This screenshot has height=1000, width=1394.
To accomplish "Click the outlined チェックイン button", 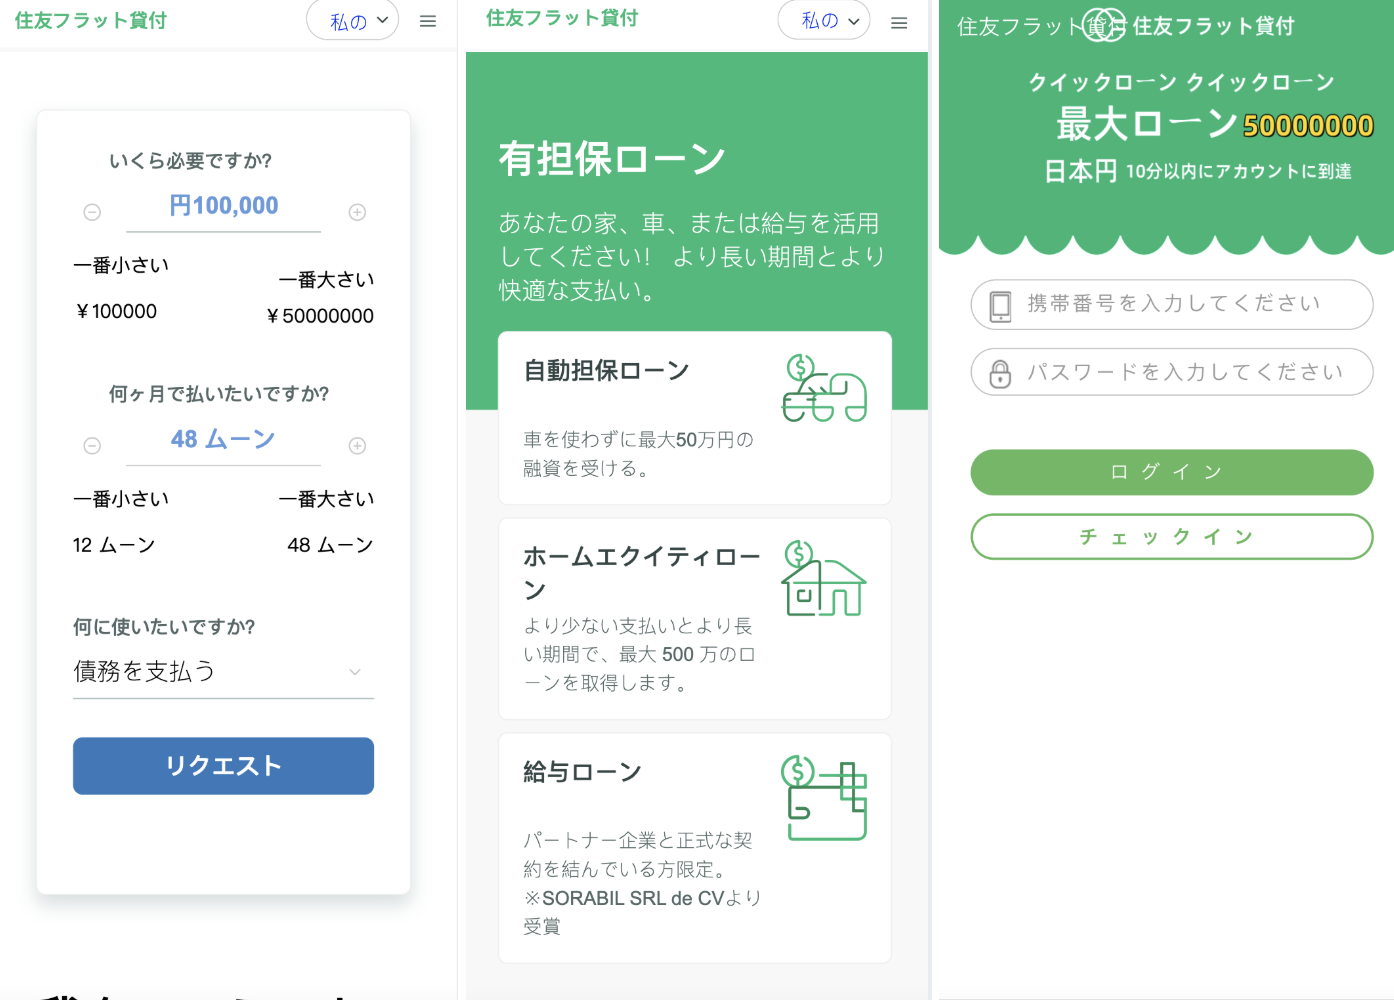I will pyautogui.click(x=1172, y=537).
